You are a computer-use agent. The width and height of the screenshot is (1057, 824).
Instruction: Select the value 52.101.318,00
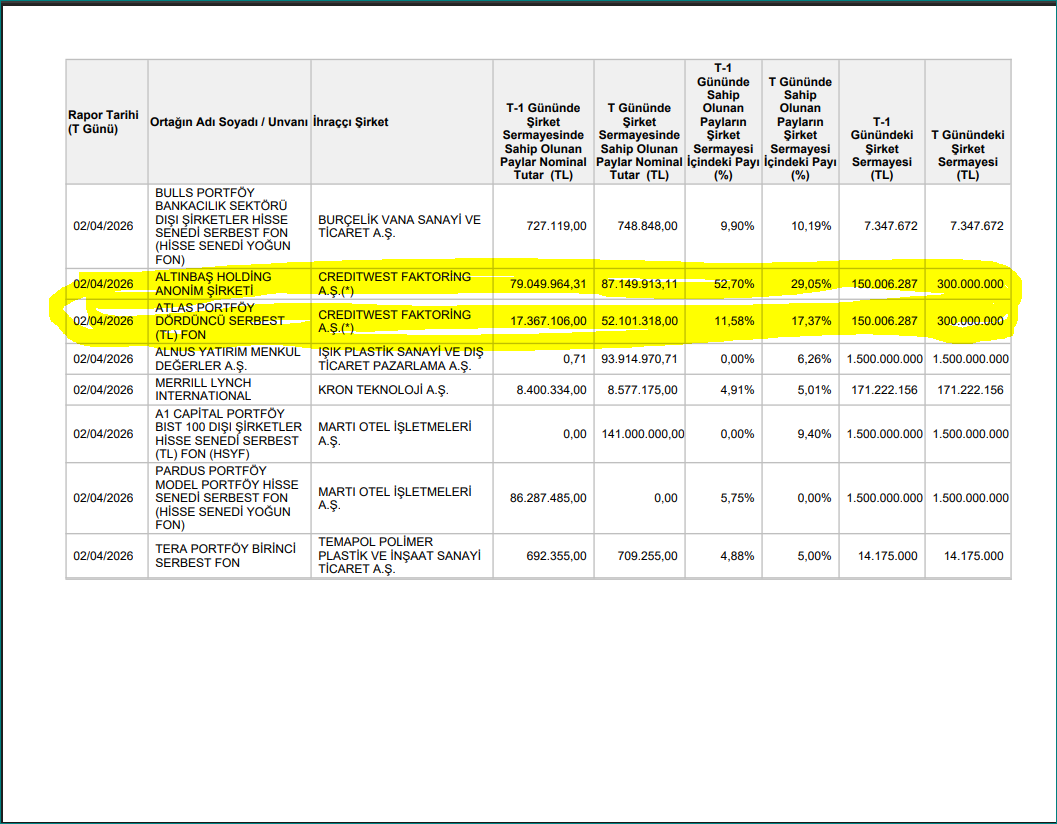(639, 321)
